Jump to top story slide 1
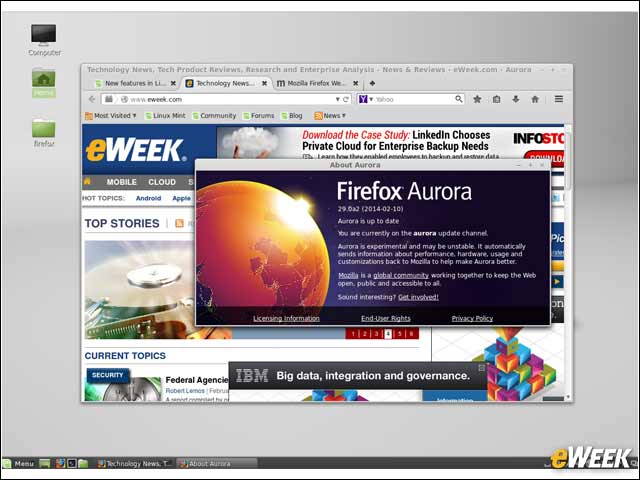Image resolution: width=640 pixels, height=480 pixels. point(353,334)
